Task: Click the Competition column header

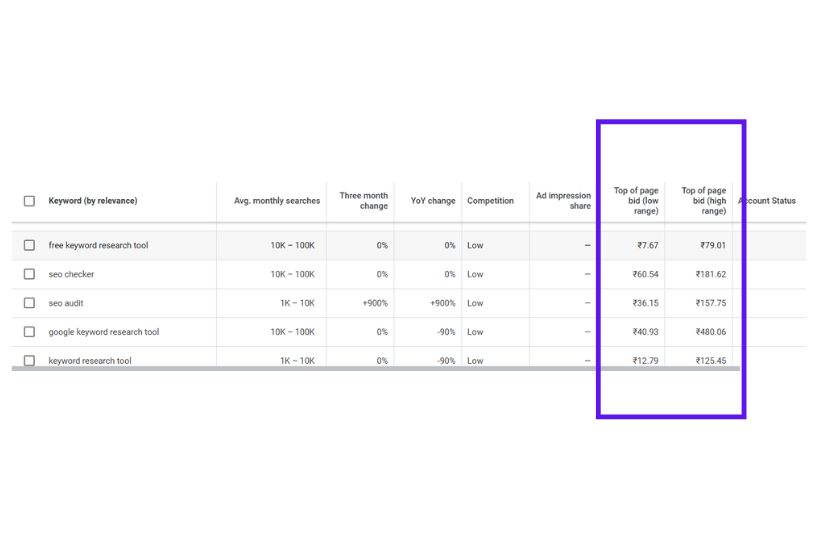Action: [490, 201]
